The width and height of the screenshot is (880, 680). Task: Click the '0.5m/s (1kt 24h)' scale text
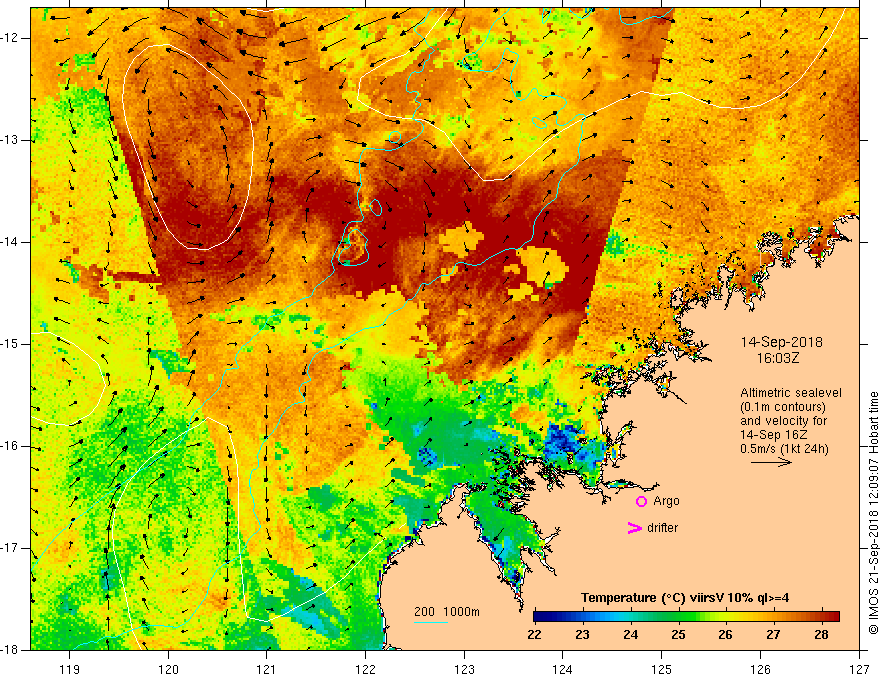(784, 449)
